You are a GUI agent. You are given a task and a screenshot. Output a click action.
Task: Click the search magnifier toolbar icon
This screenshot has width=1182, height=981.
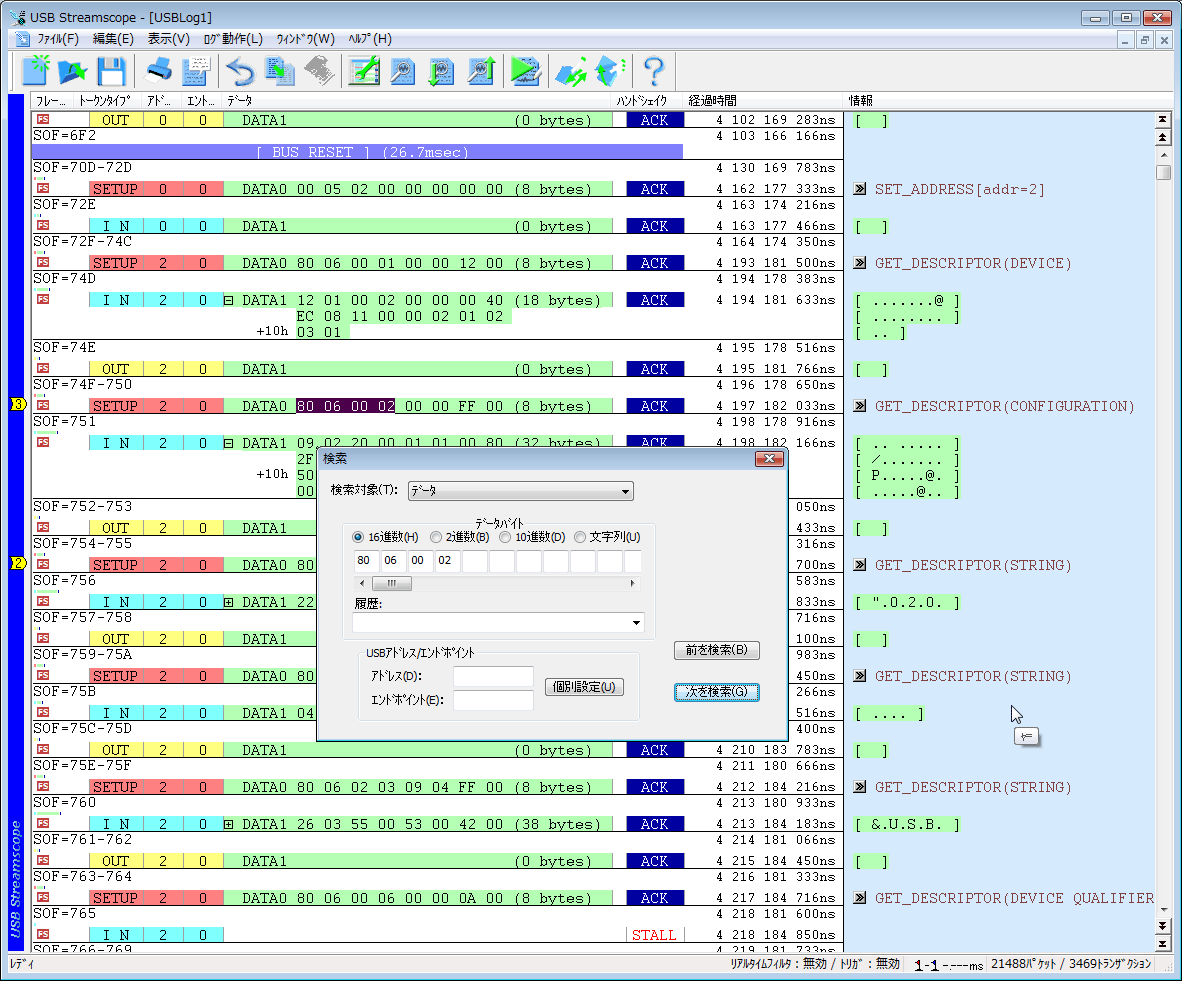[x=403, y=72]
